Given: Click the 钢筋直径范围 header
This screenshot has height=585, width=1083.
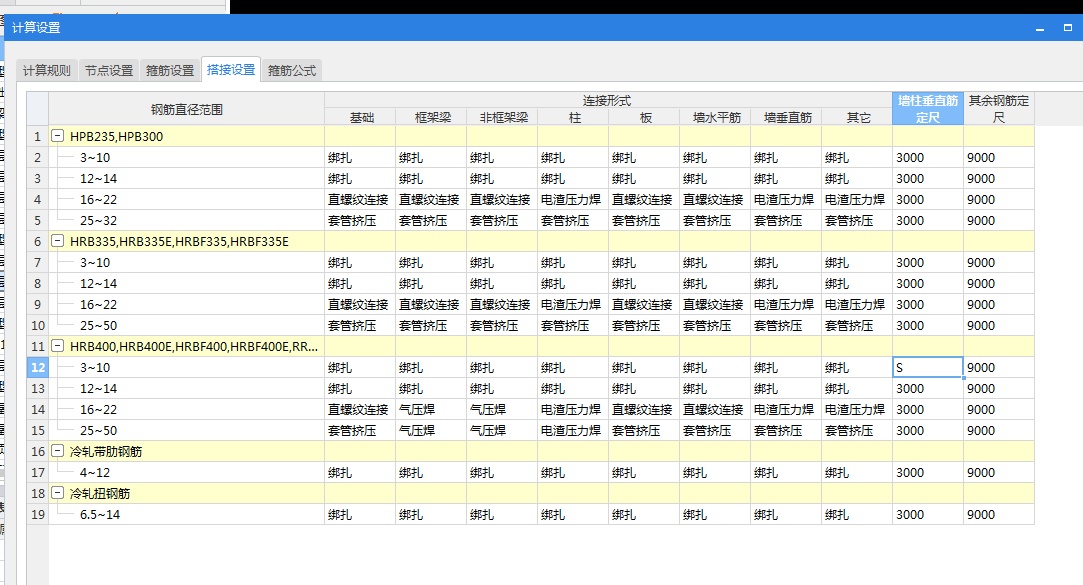Looking at the screenshot, I should [186, 109].
